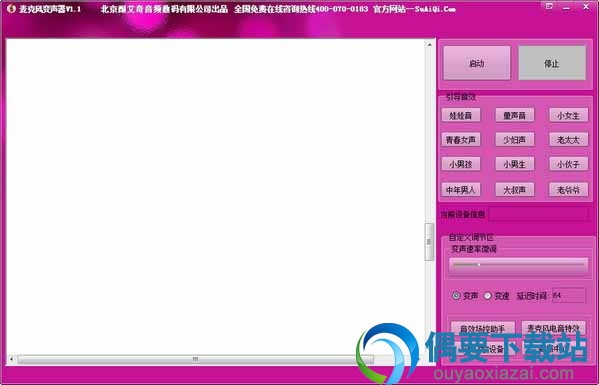Choose the 中年男人 voice preset

tap(461, 190)
